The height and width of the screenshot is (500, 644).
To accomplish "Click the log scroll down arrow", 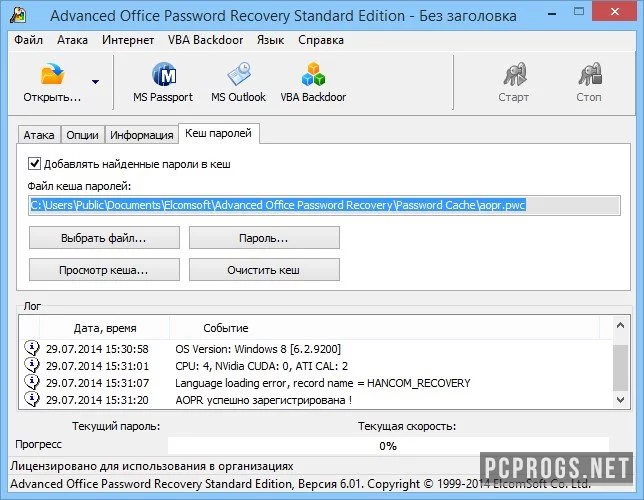I will tap(621, 399).
